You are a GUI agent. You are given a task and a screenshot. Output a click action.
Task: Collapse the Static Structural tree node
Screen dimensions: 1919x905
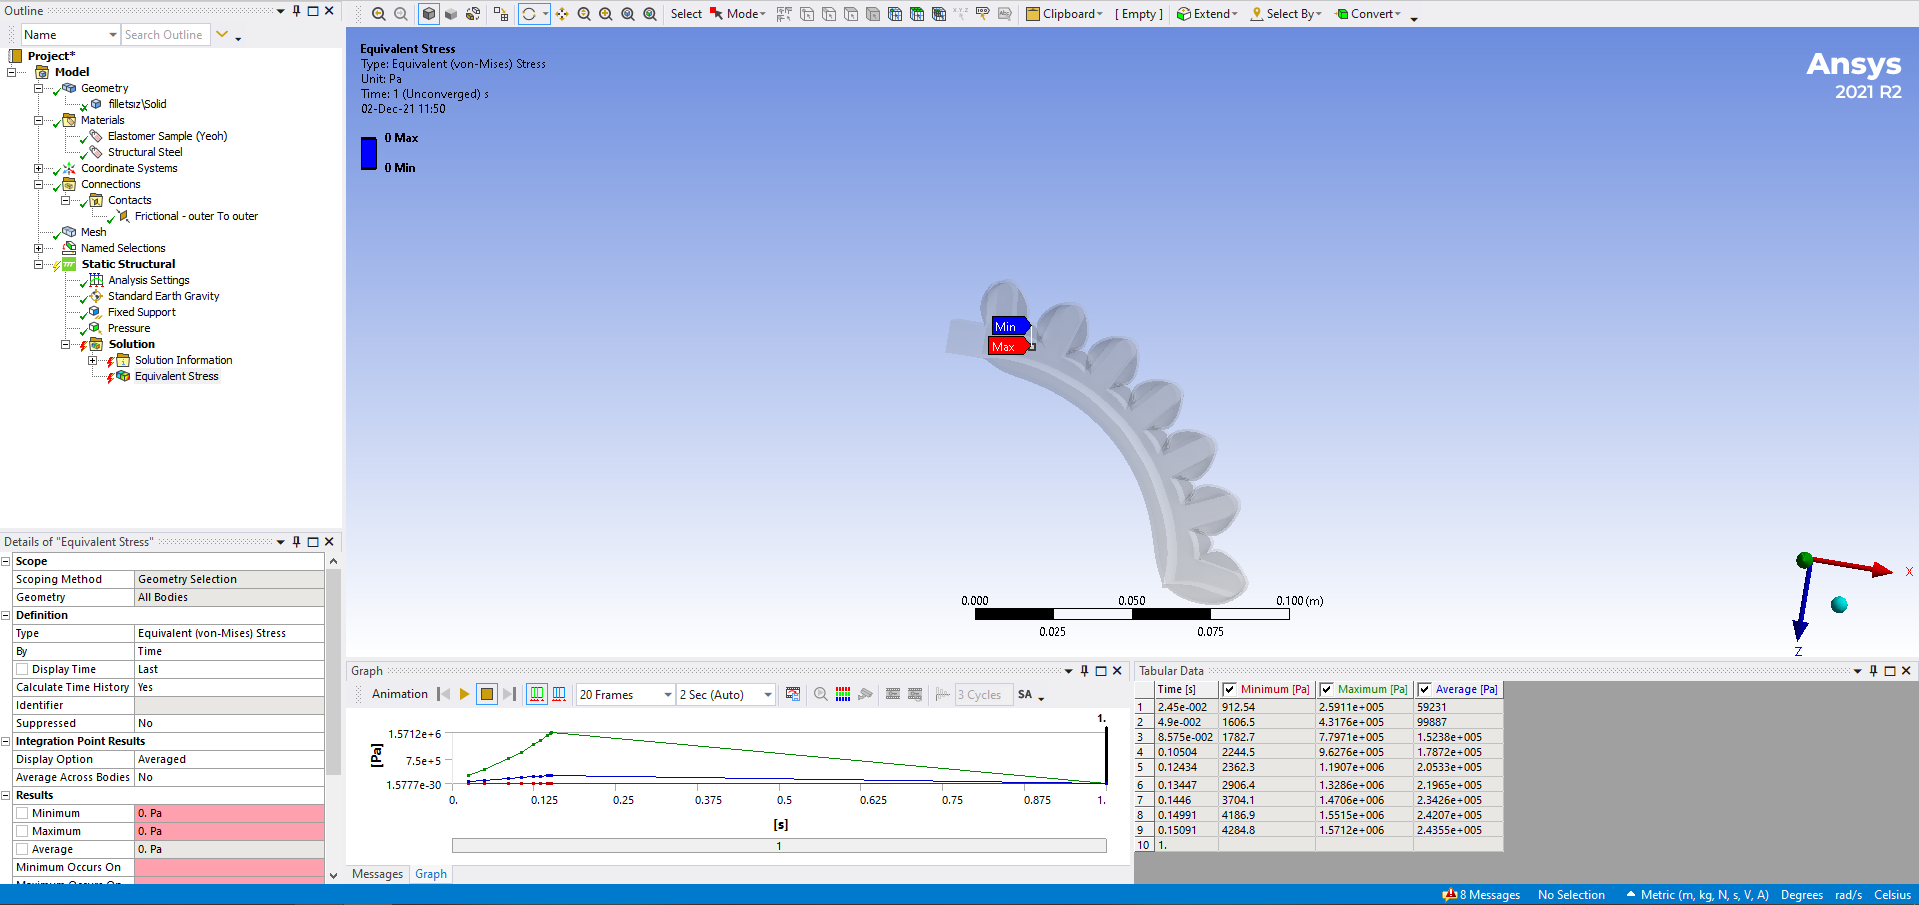click(38, 264)
